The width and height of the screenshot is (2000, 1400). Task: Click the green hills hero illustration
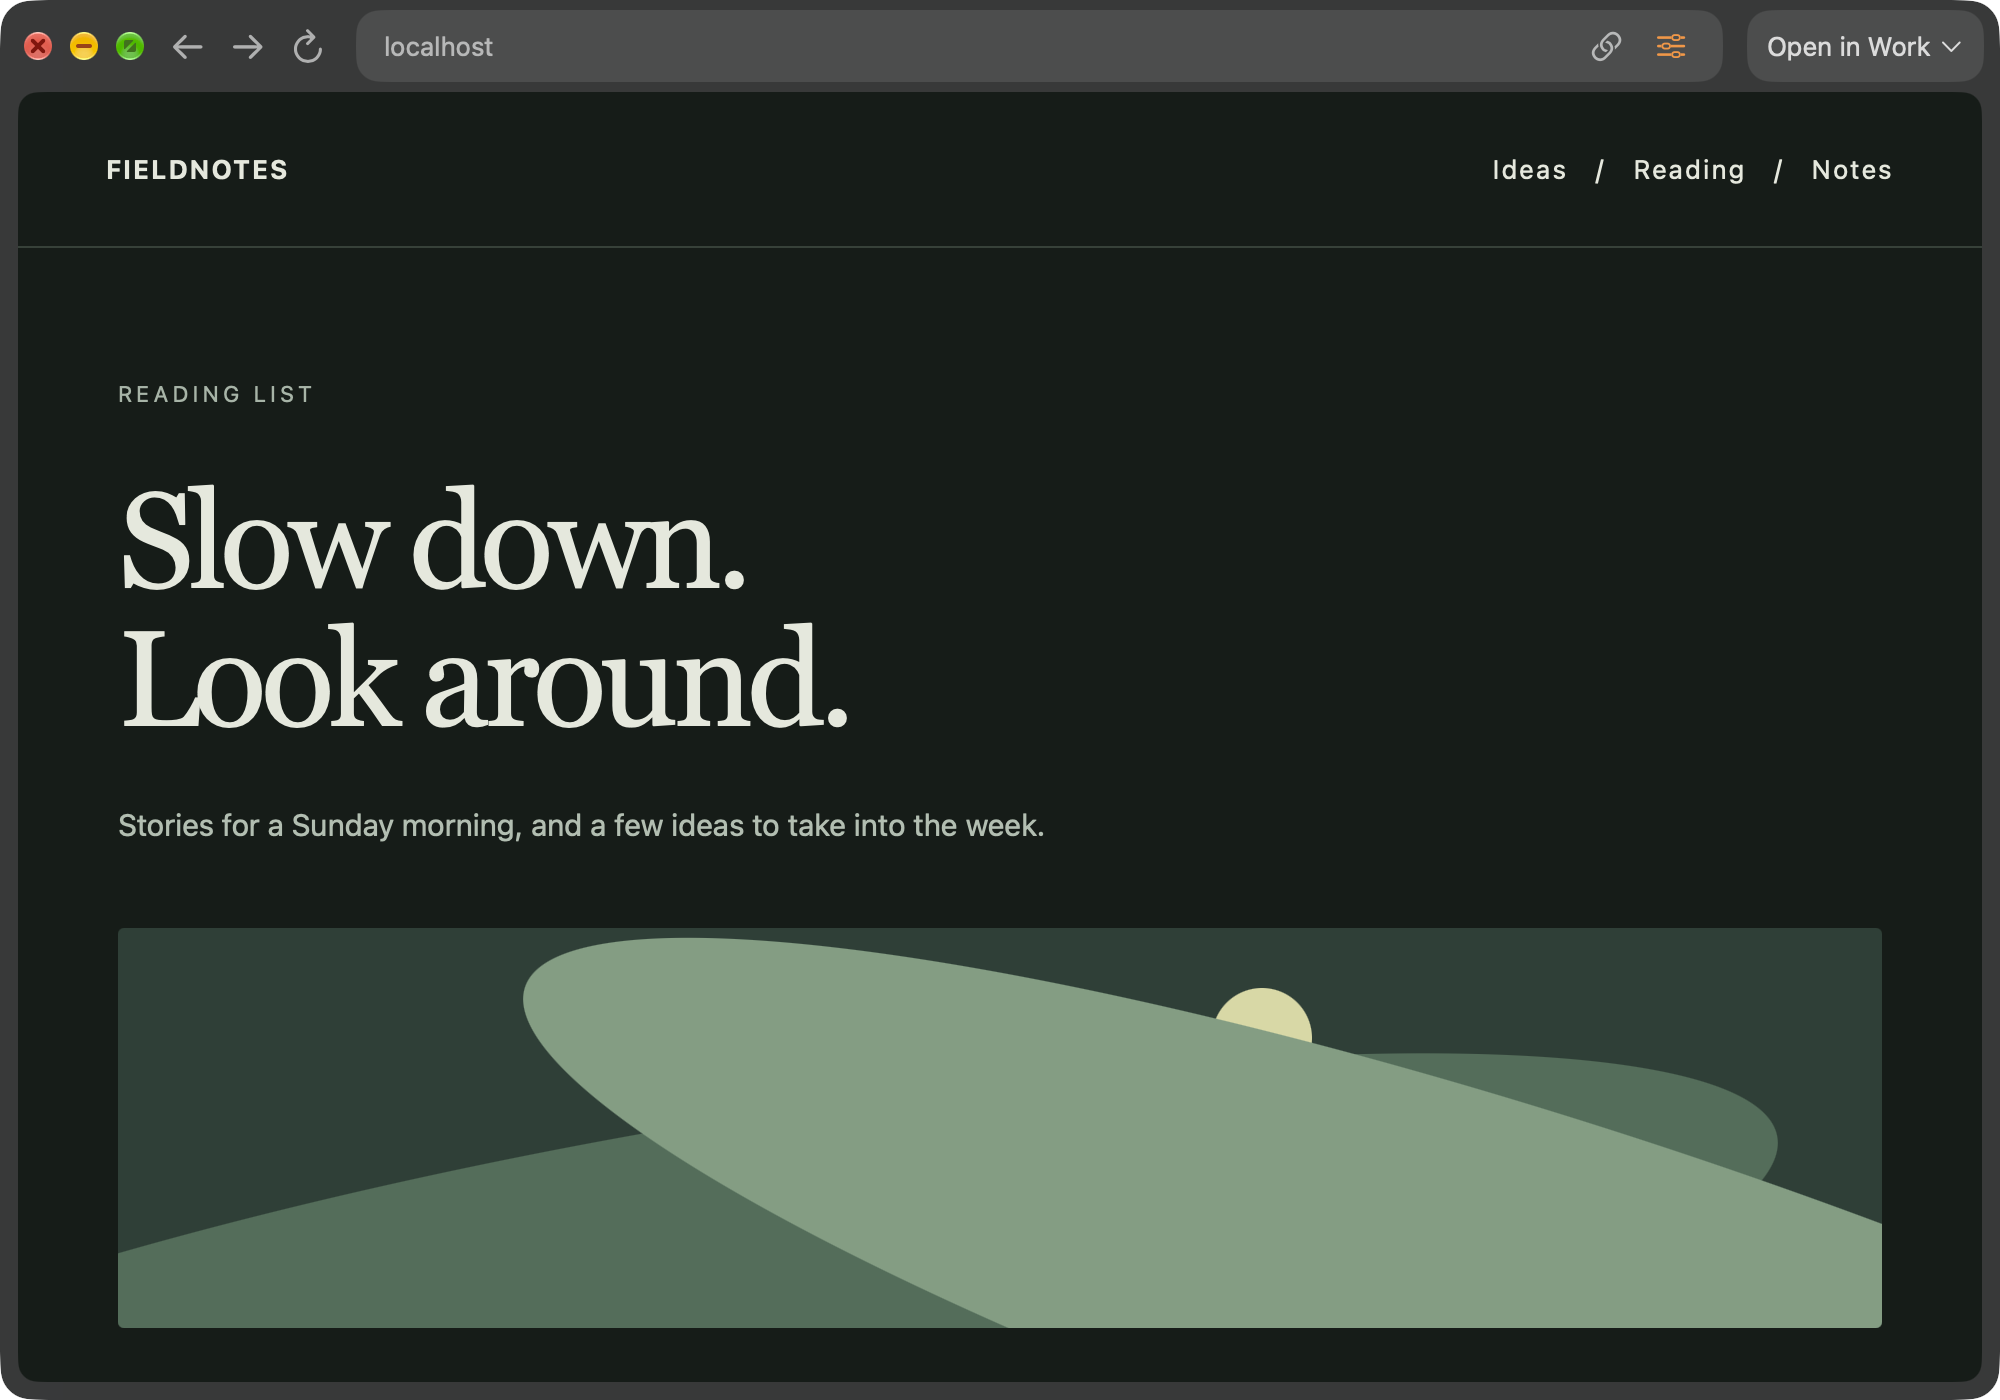tap(1000, 1128)
